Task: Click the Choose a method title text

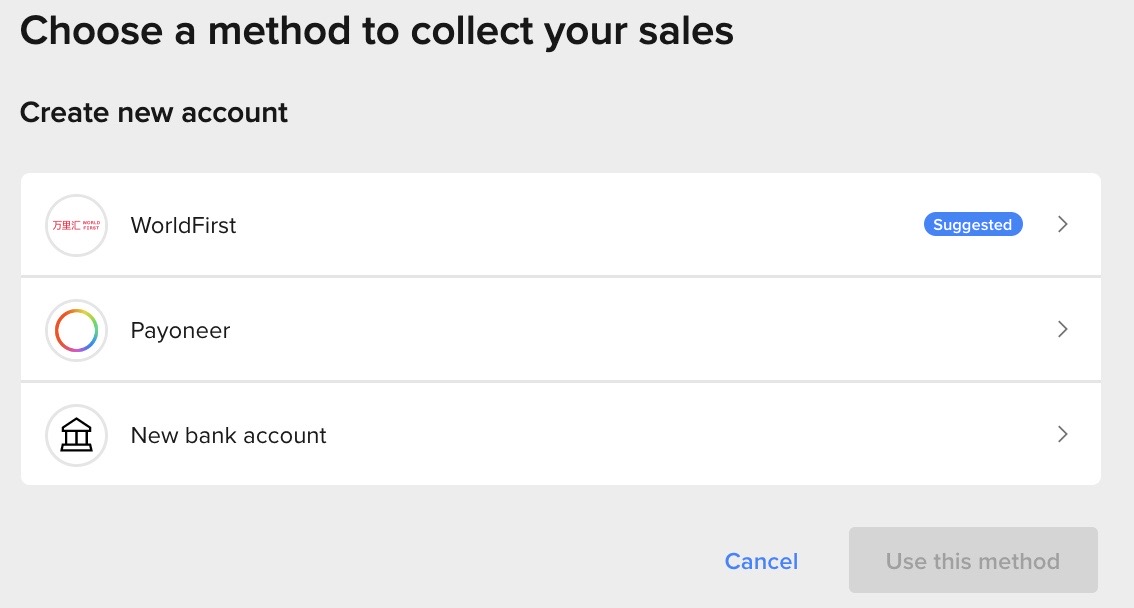Action: 376,32
